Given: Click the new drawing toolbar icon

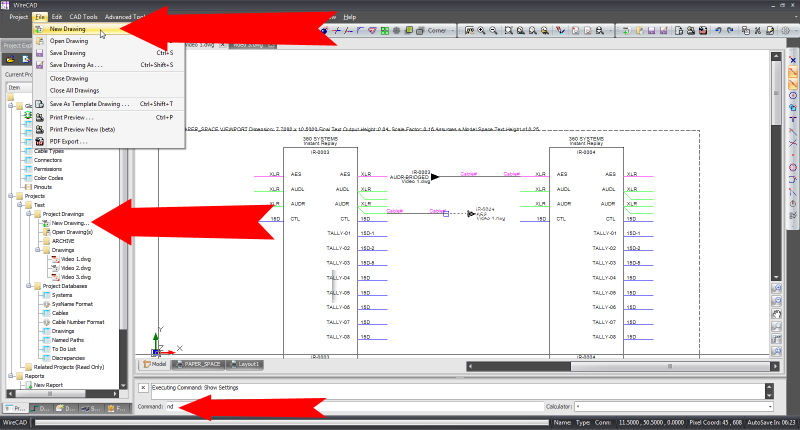Looking at the screenshot, I should click(x=627, y=31).
